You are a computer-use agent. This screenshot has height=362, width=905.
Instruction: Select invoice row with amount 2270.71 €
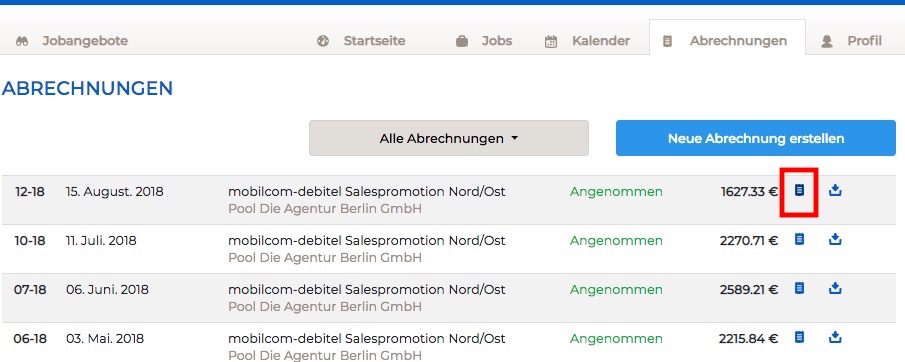click(x=452, y=249)
